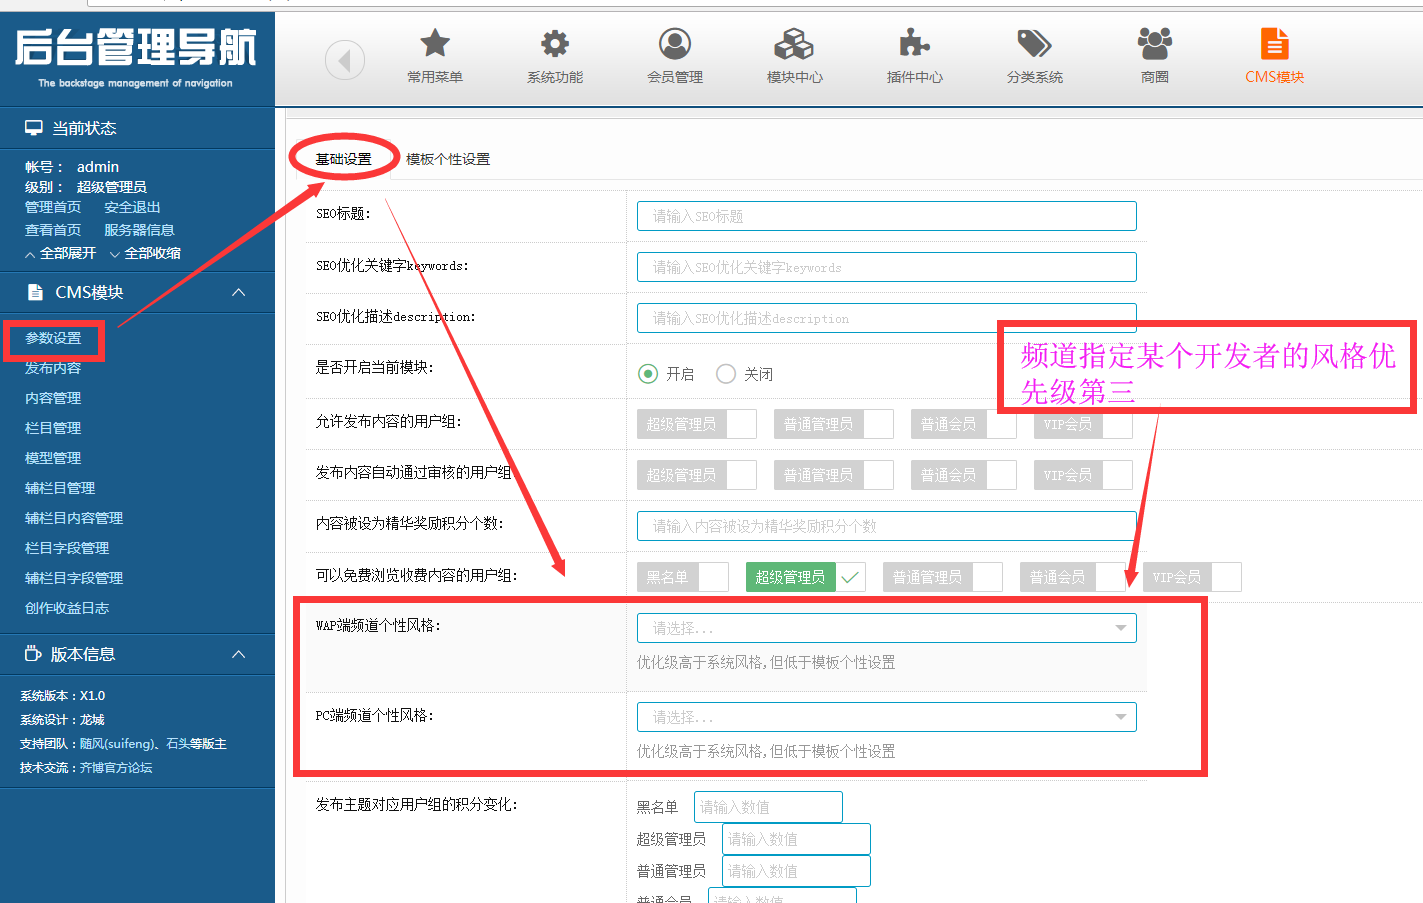Click the round back arrow button
1423x903 pixels.
pyautogui.click(x=345, y=61)
